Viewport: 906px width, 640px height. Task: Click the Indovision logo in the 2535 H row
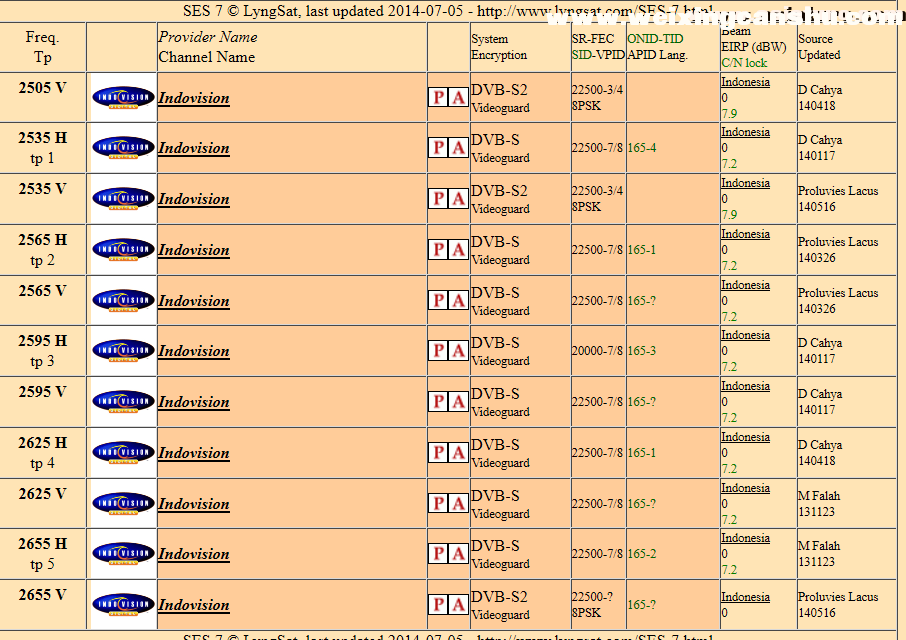click(123, 148)
